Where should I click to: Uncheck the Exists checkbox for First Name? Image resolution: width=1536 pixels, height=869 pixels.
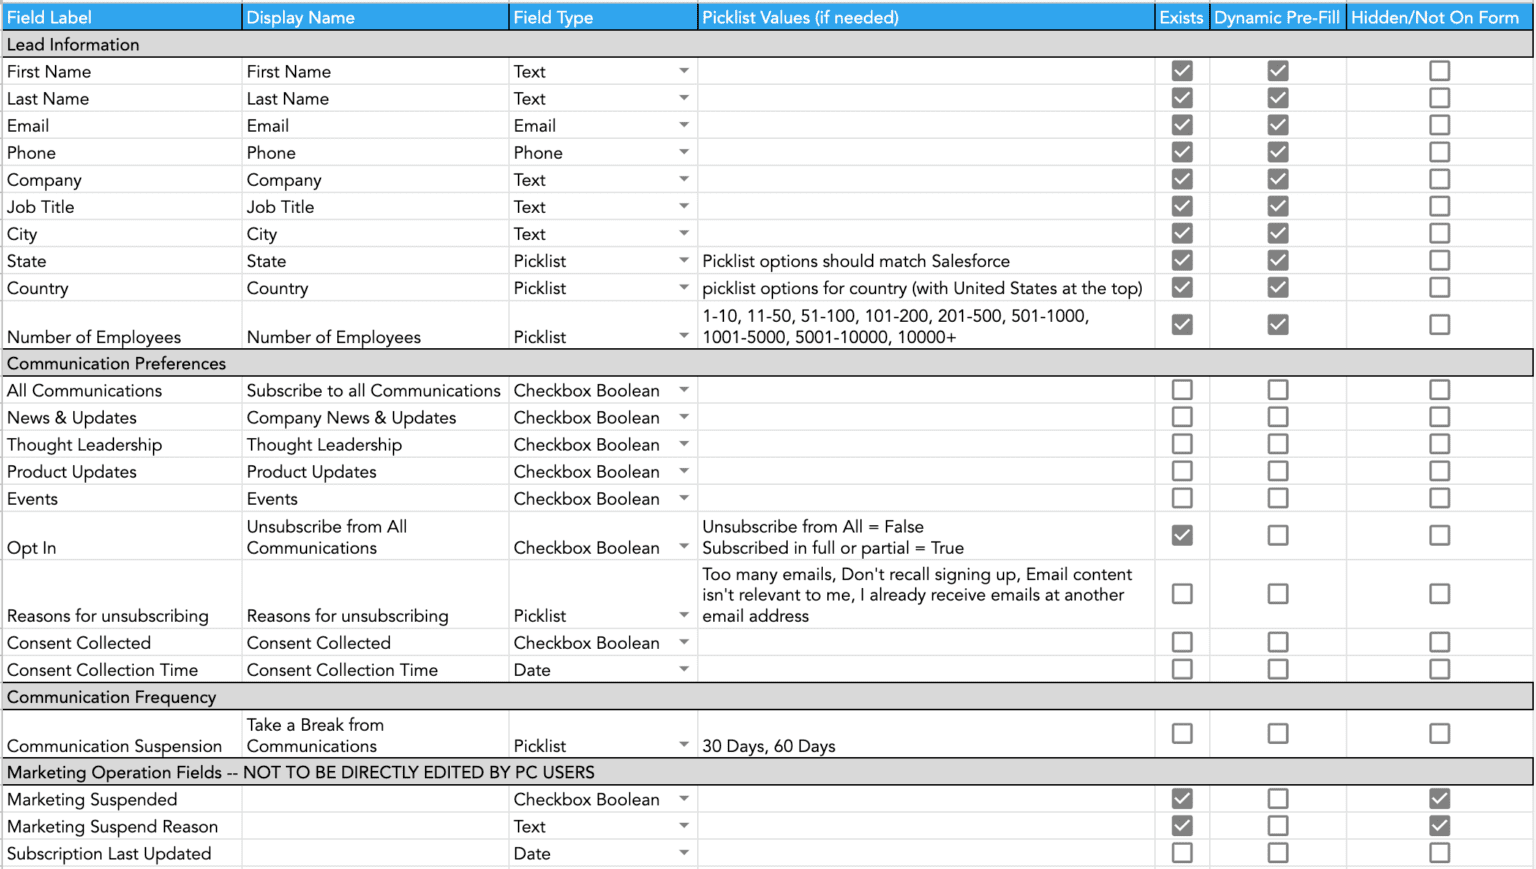(1181, 71)
